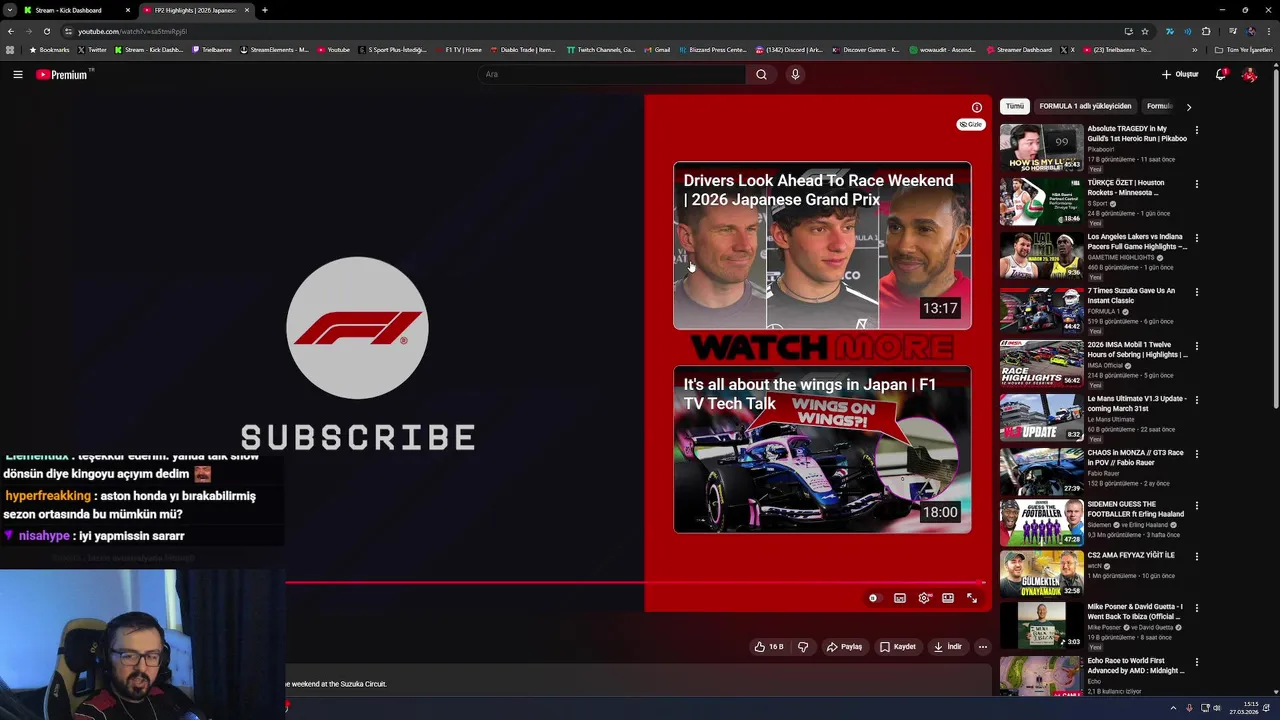Open wings in Japan Tech Talk video
Screen dimensions: 1280x720
click(822, 450)
